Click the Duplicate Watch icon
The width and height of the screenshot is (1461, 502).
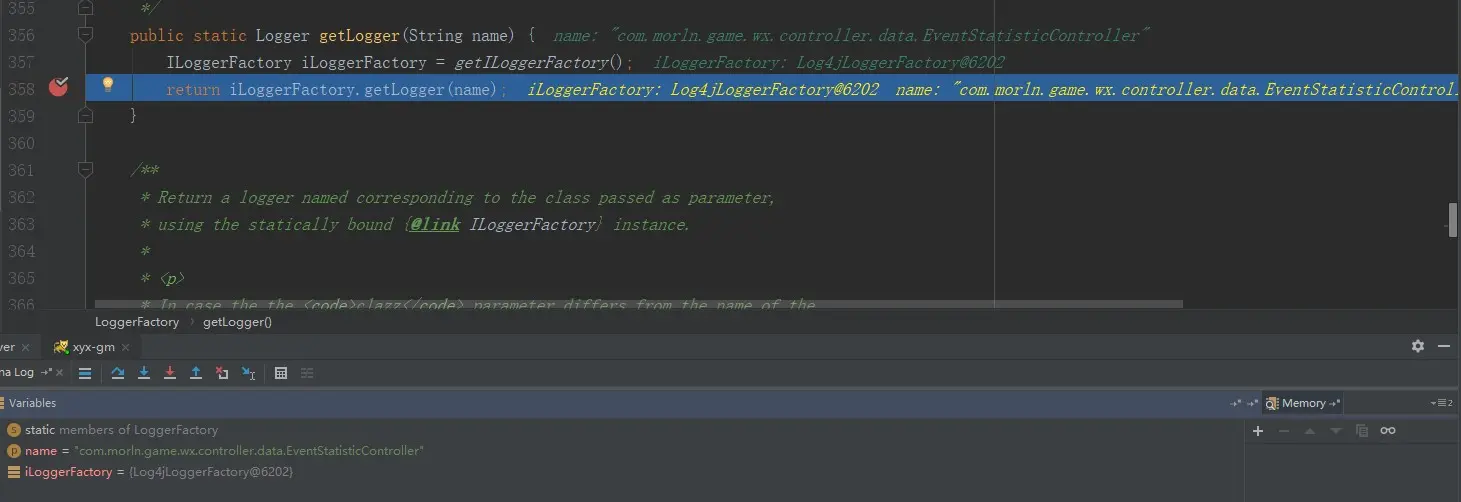point(1361,430)
